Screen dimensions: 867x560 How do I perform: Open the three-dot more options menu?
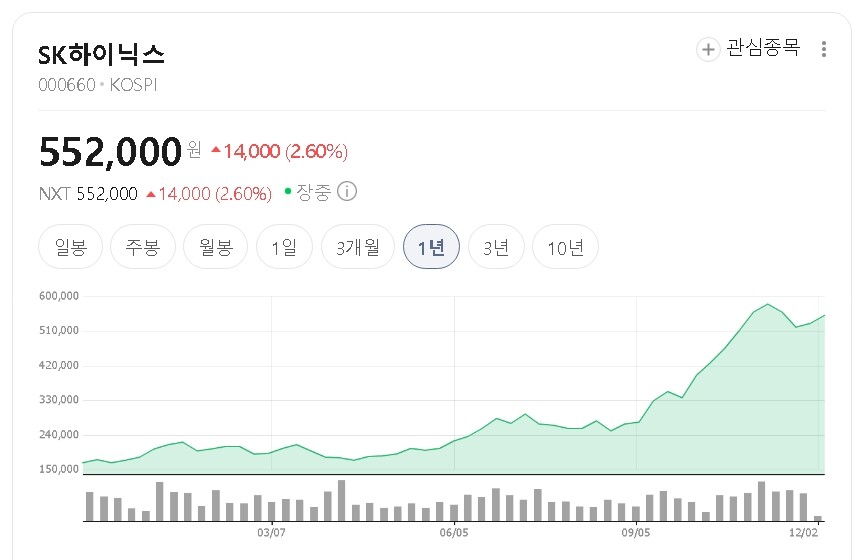coord(823,49)
